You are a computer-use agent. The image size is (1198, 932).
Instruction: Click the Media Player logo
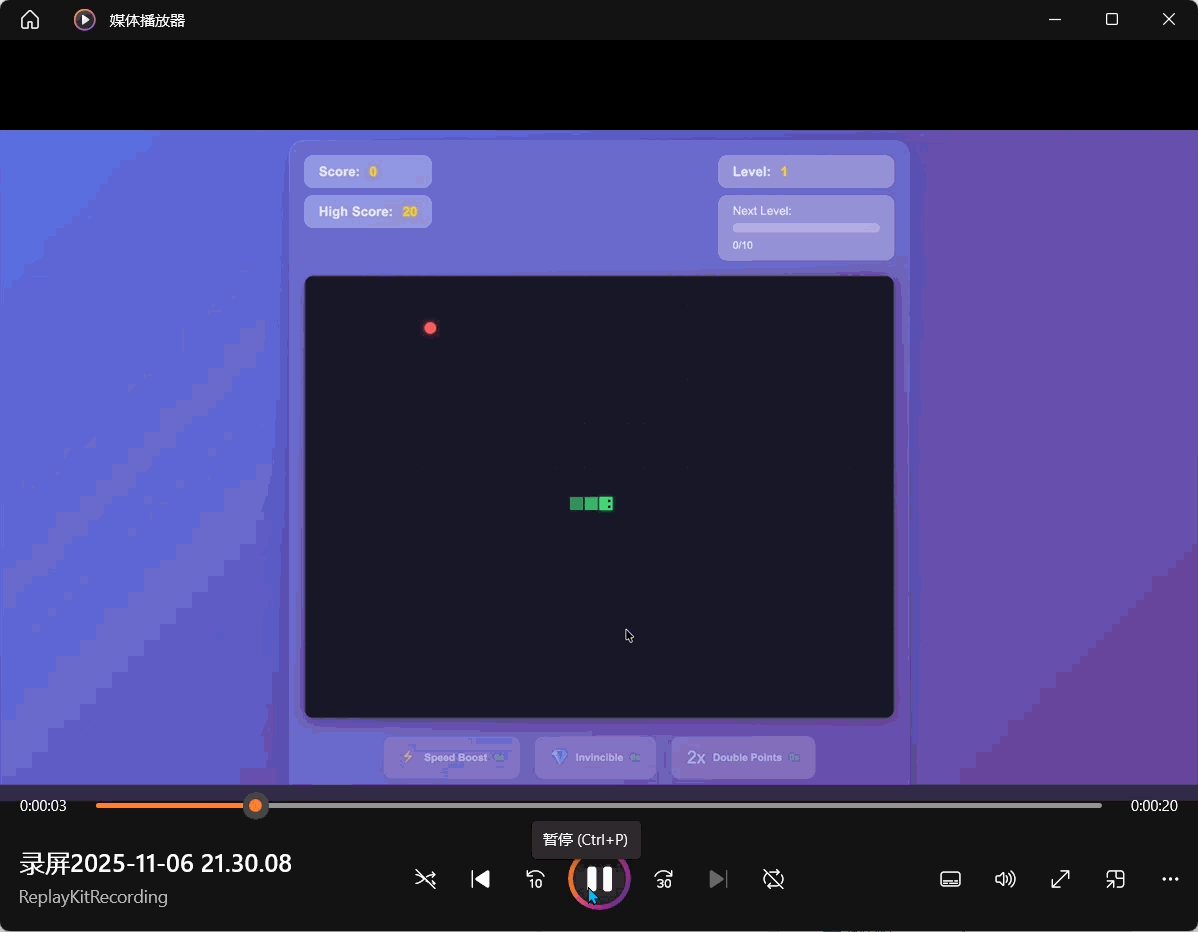coord(84,19)
